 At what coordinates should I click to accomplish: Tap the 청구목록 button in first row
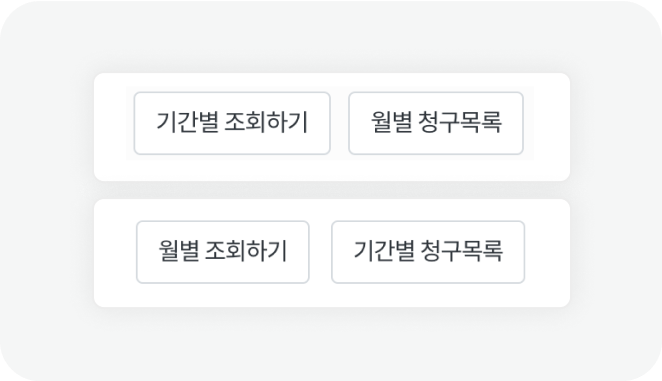[436, 123]
